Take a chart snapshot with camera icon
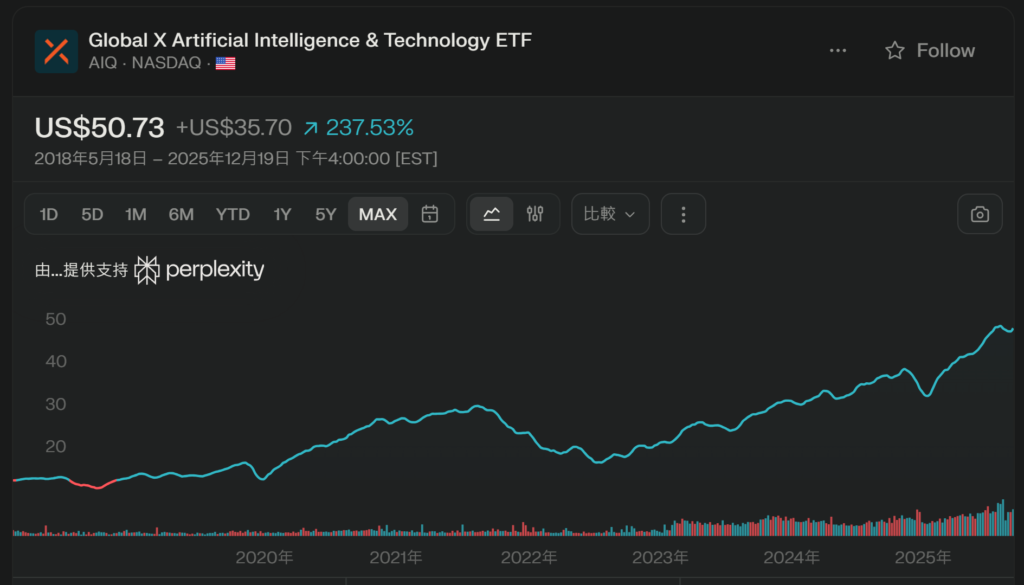This screenshot has width=1024, height=585. click(980, 214)
